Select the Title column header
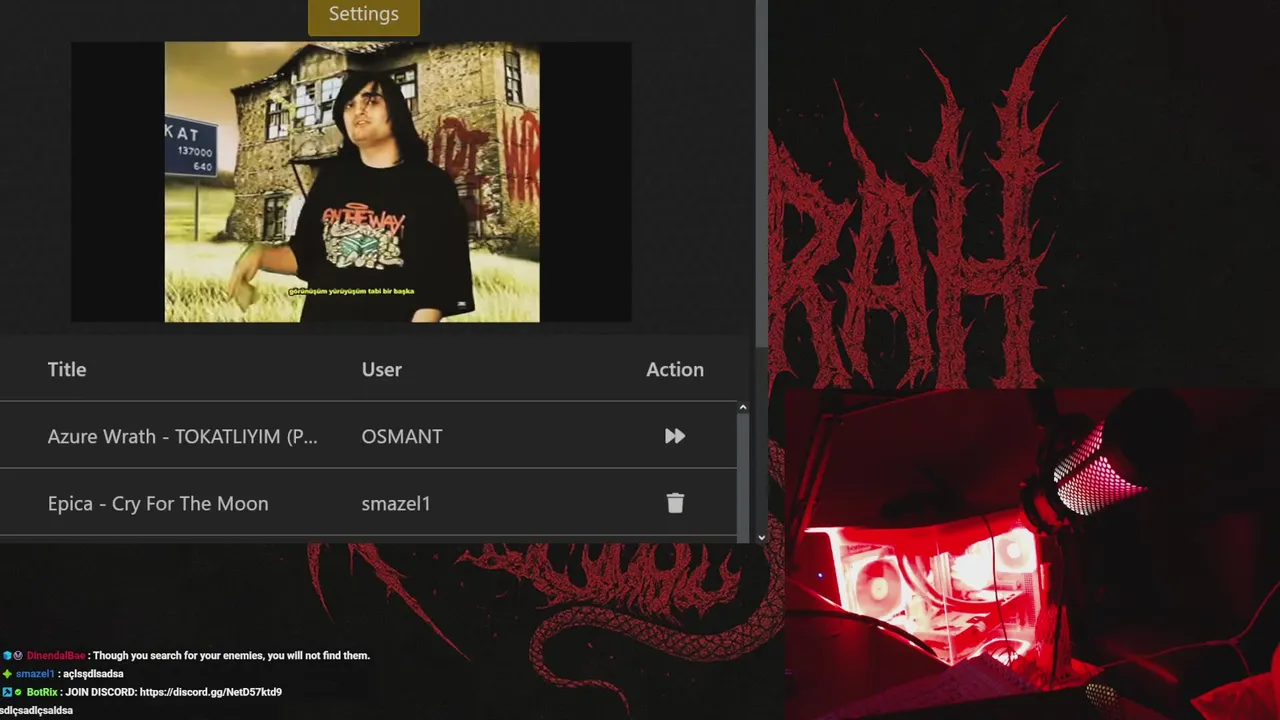Image resolution: width=1280 pixels, height=720 pixels. tap(67, 369)
